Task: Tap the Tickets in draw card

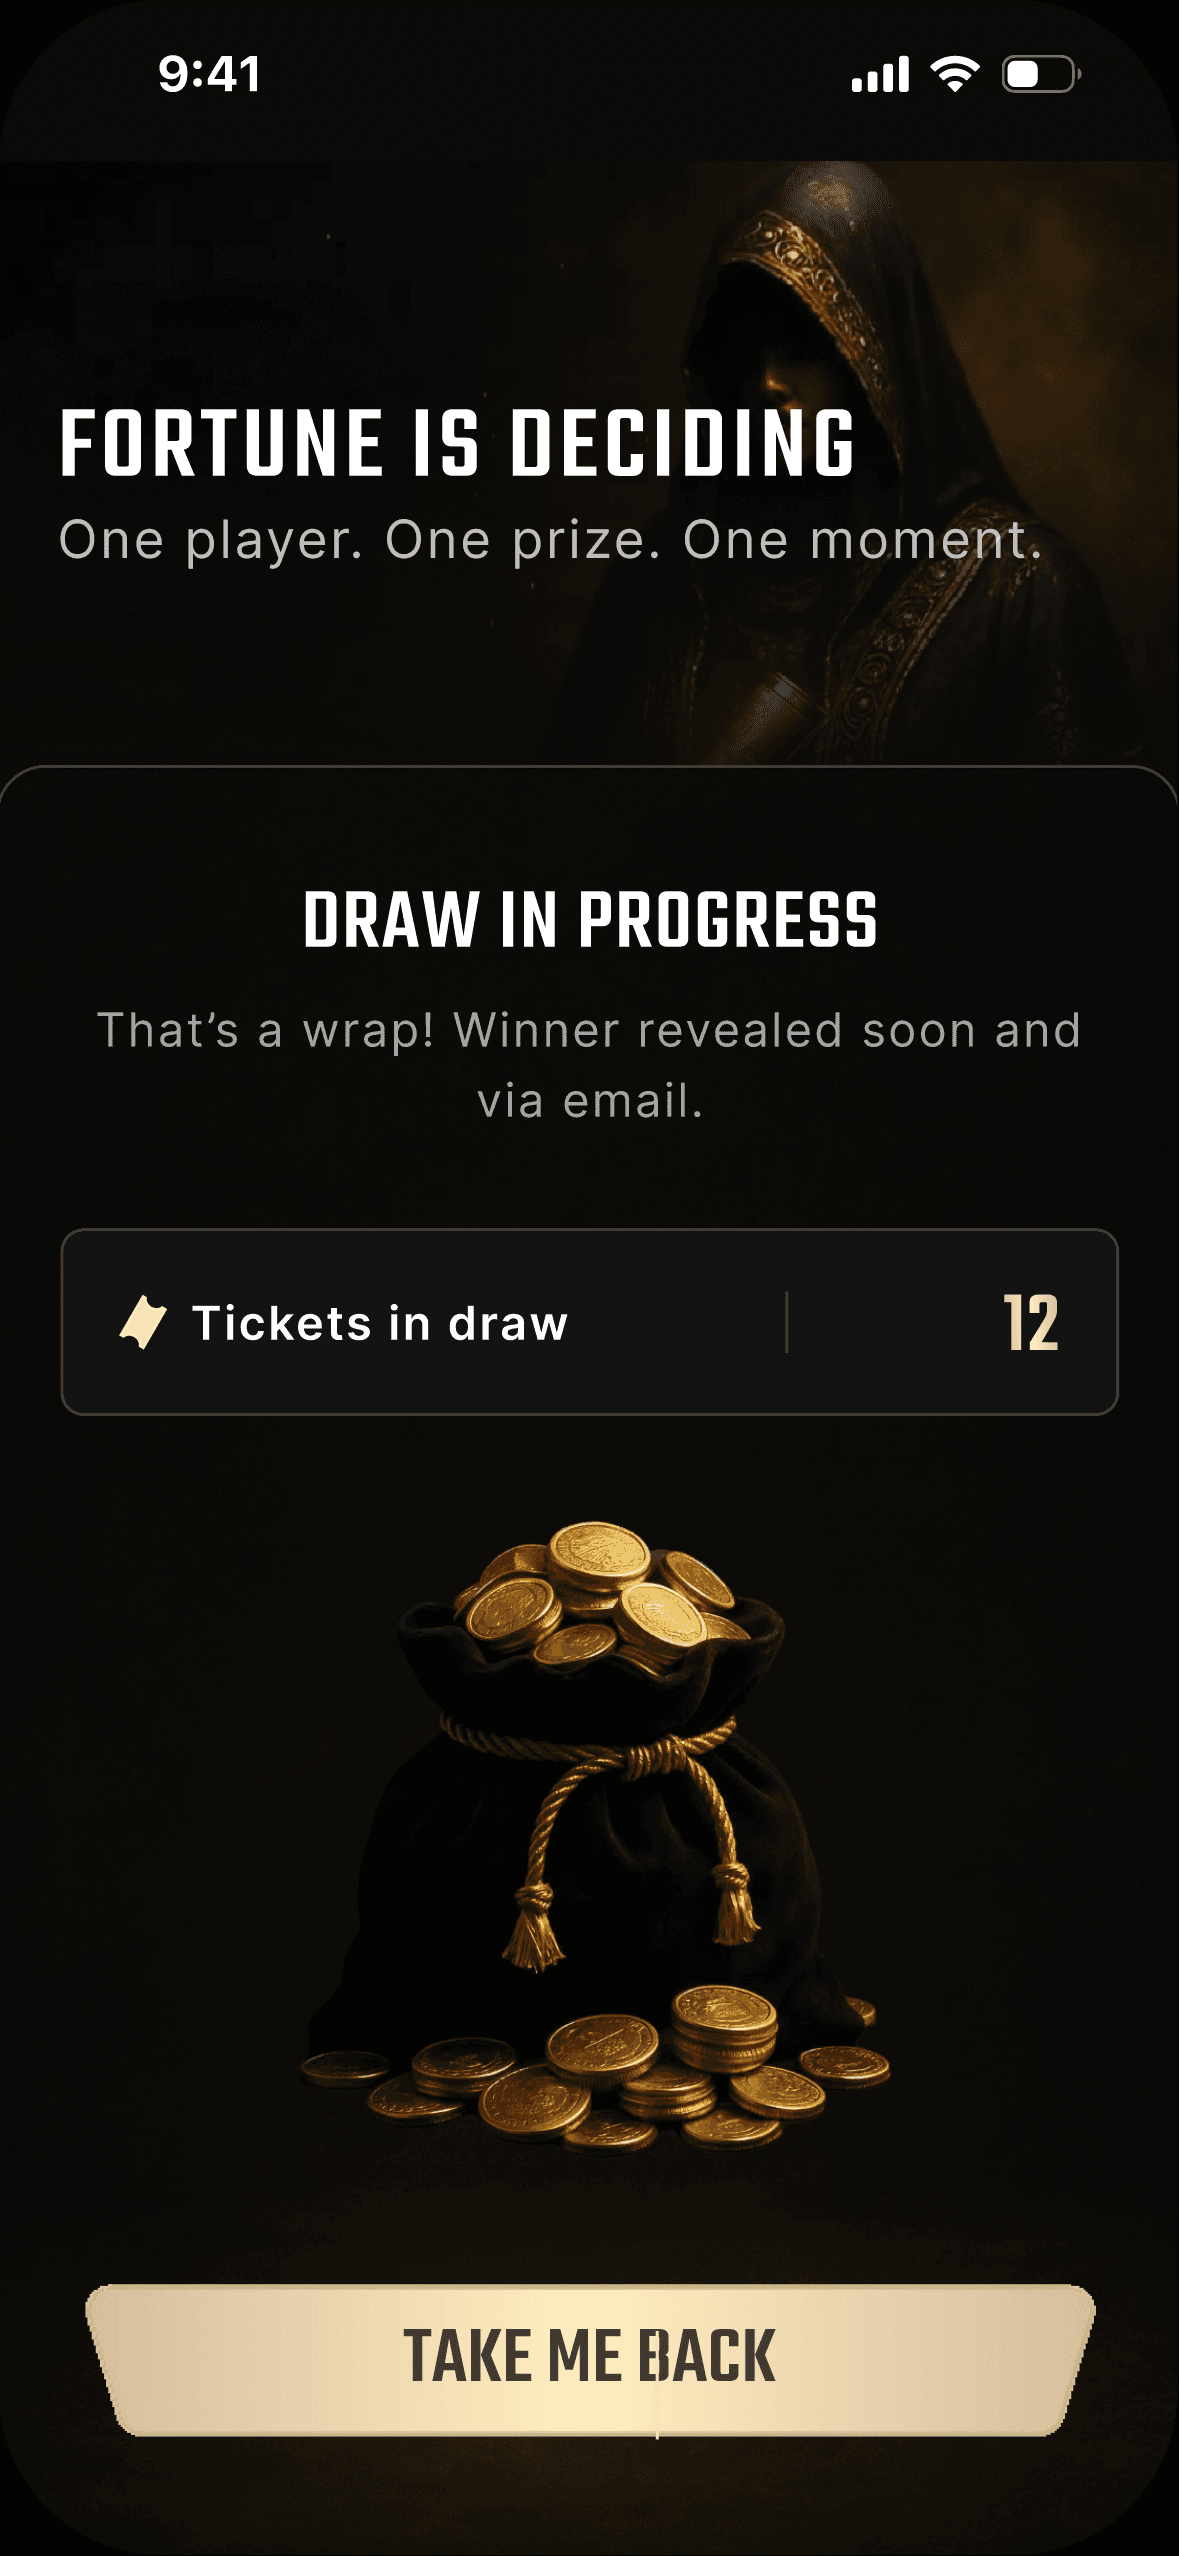Action: point(590,1322)
